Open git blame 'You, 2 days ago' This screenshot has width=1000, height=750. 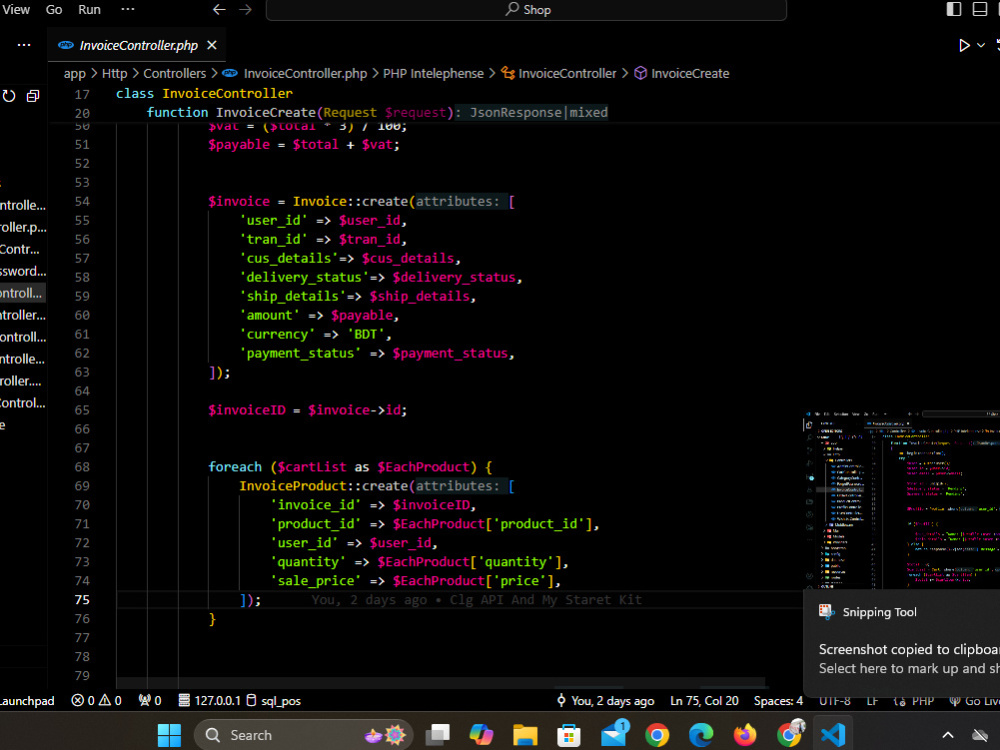(605, 701)
